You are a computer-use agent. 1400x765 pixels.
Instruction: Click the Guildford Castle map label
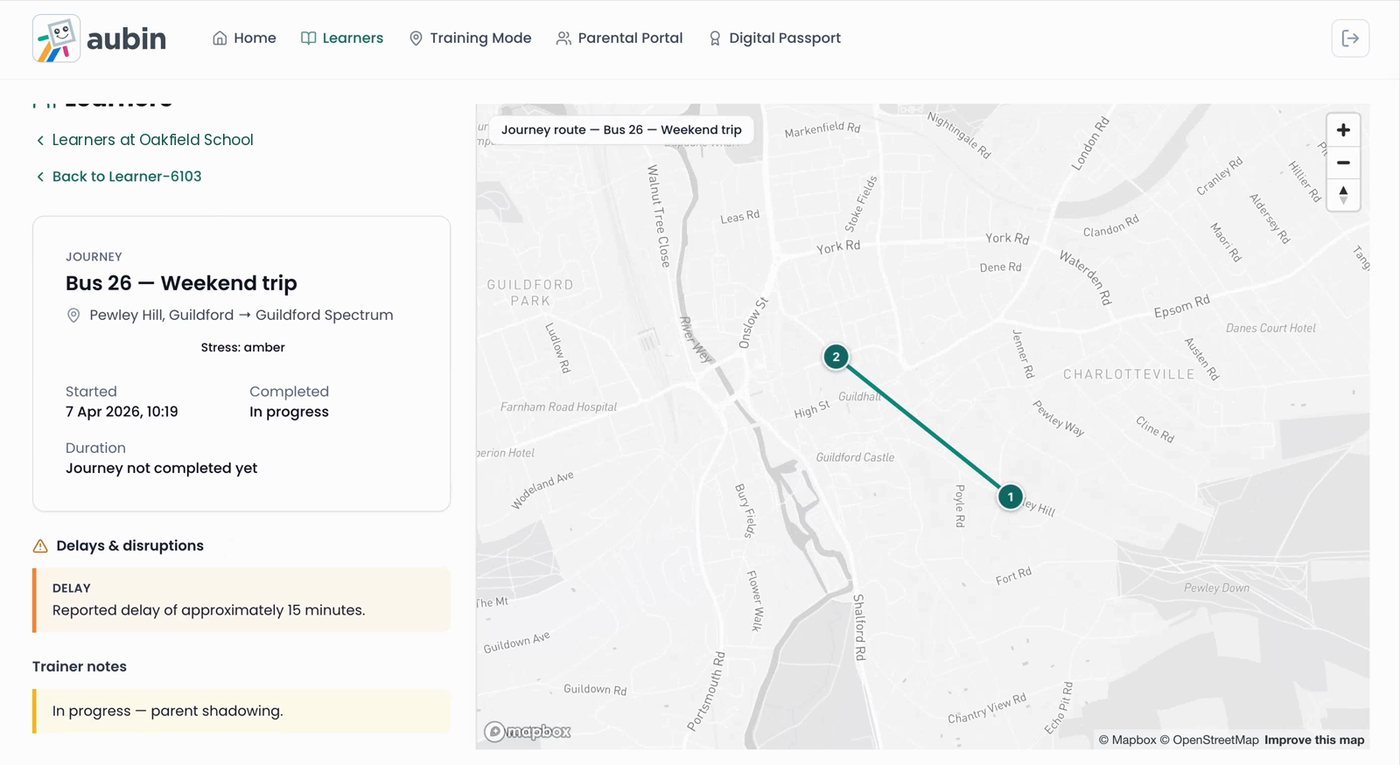point(855,457)
